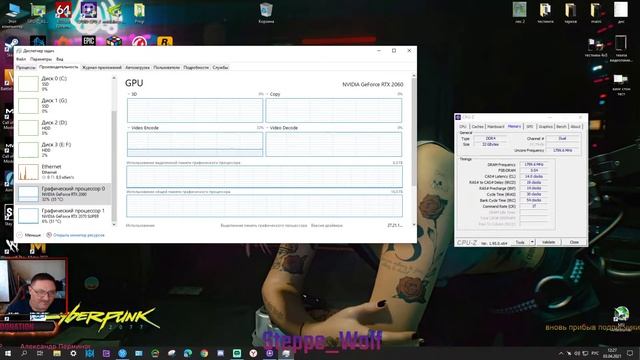Screen dimensions: 640x360
Task: Open taskbar Search magnifier
Action: coord(24,353)
